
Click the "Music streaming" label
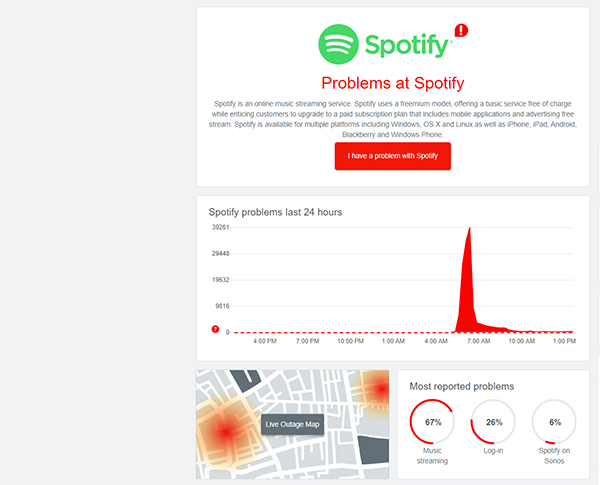[x=433, y=456]
